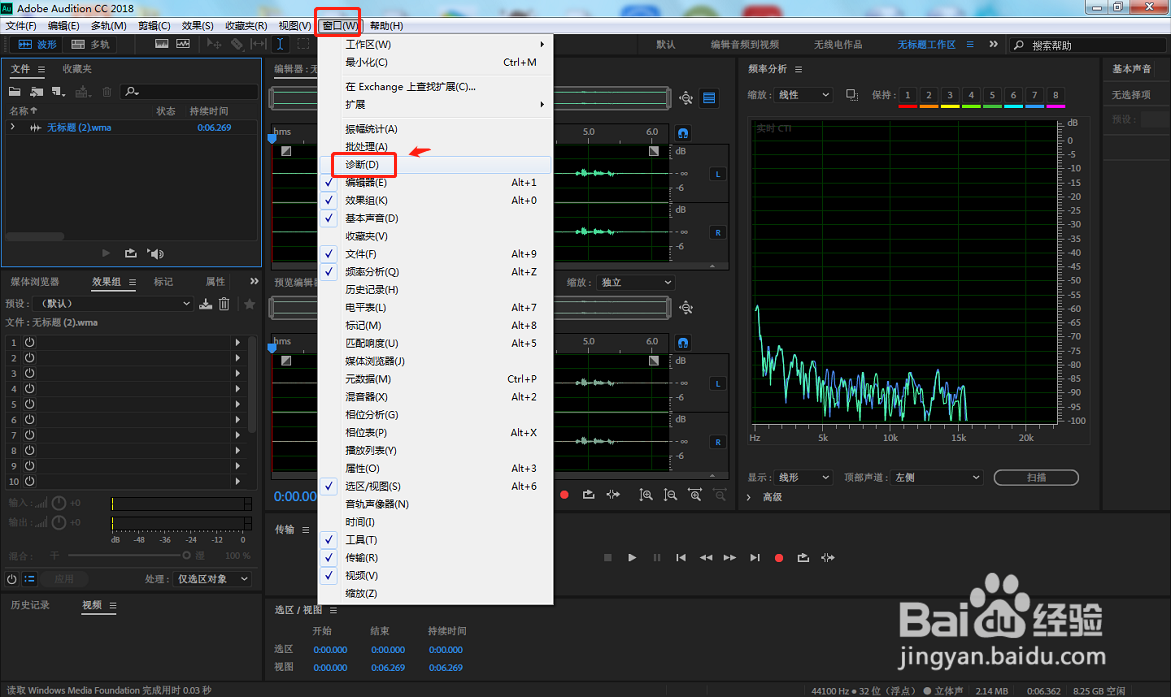Open the effects rack preset dropdown
The height and width of the screenshot is (697, 1171).
tap(113, 304)
